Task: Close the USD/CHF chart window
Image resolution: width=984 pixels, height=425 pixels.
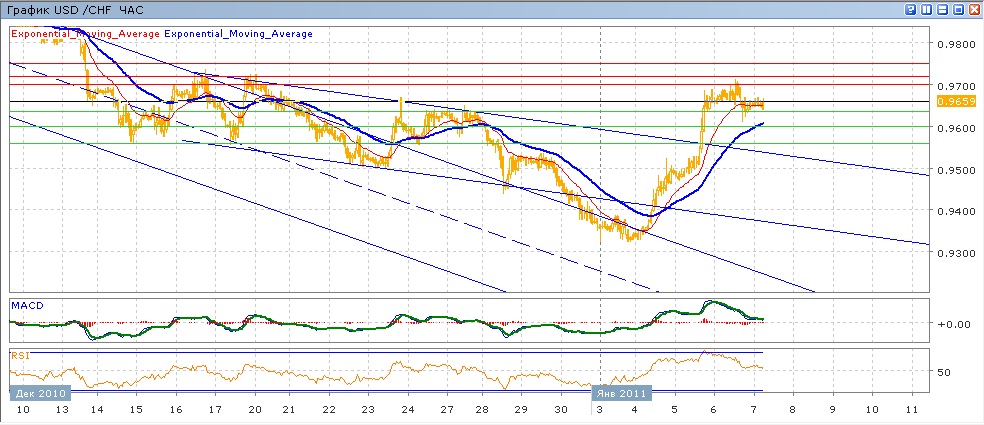Action: tap(973, 9)
